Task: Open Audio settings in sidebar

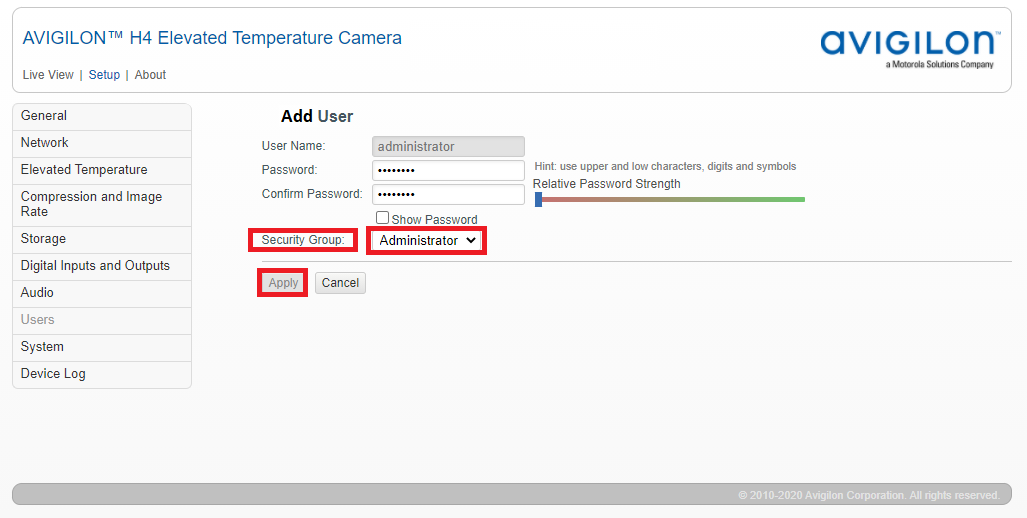Action: [37, 293]
